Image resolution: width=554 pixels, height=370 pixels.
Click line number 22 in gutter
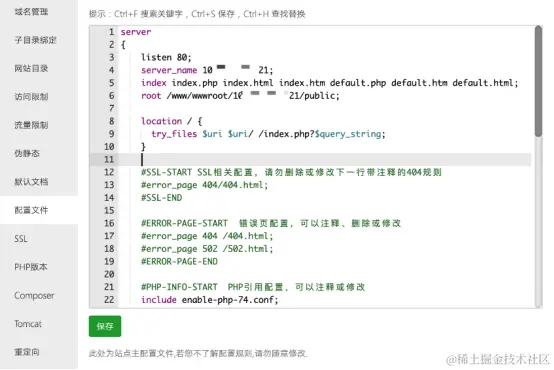(x=109, y=300)
